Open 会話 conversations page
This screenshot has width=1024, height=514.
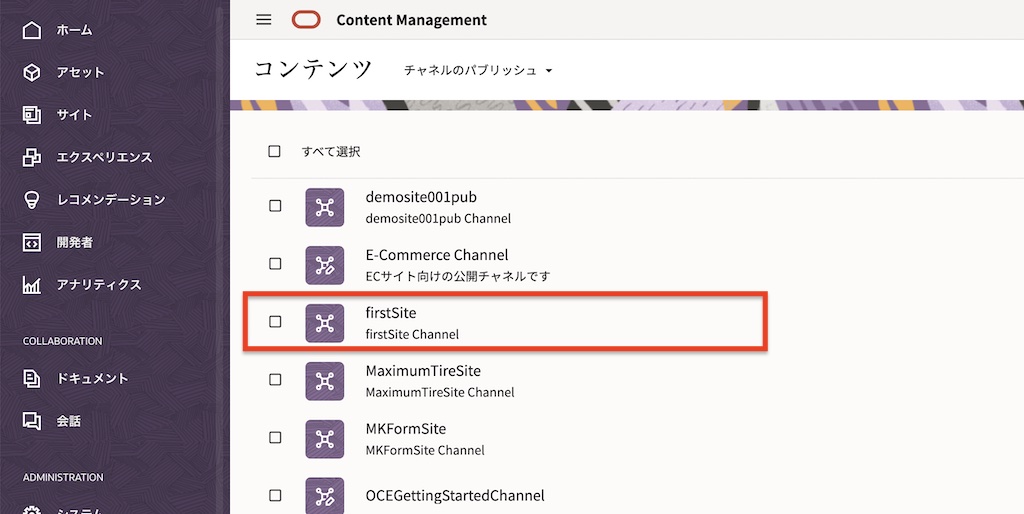tap(68, 421)
